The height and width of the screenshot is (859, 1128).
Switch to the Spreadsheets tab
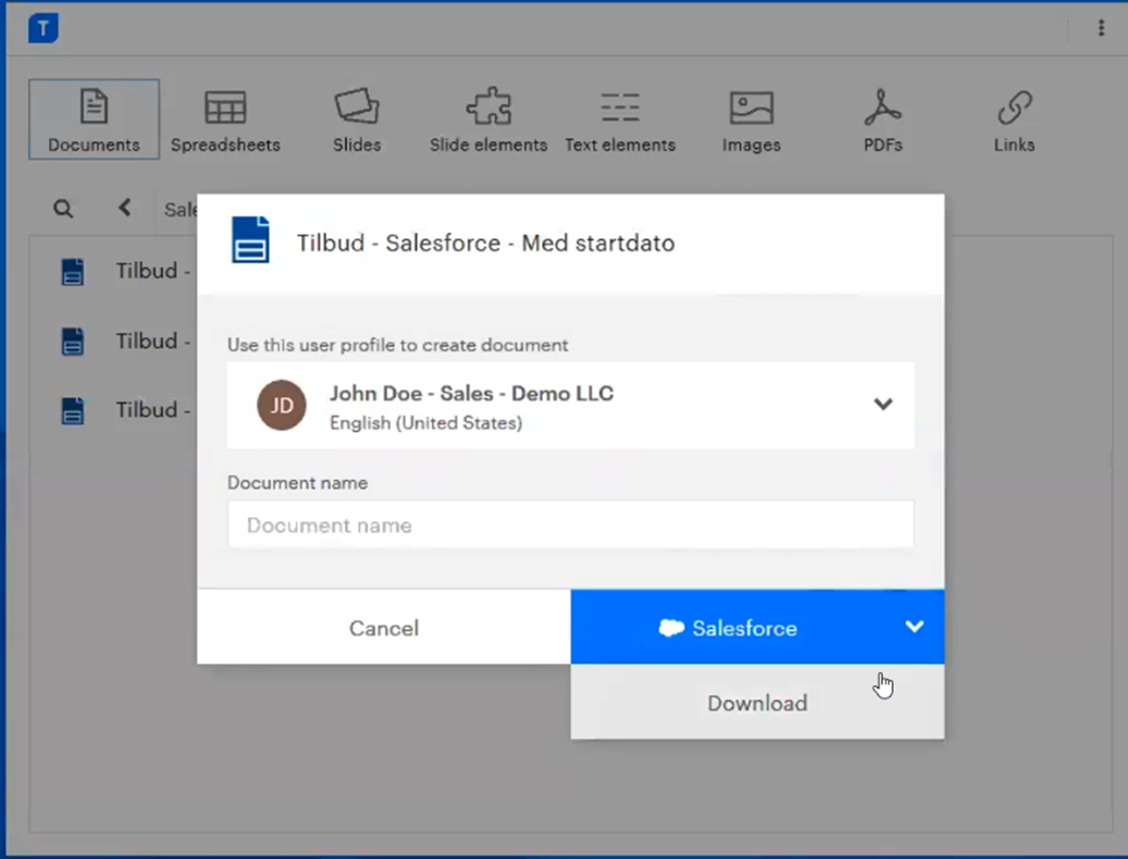pos(225,119)
